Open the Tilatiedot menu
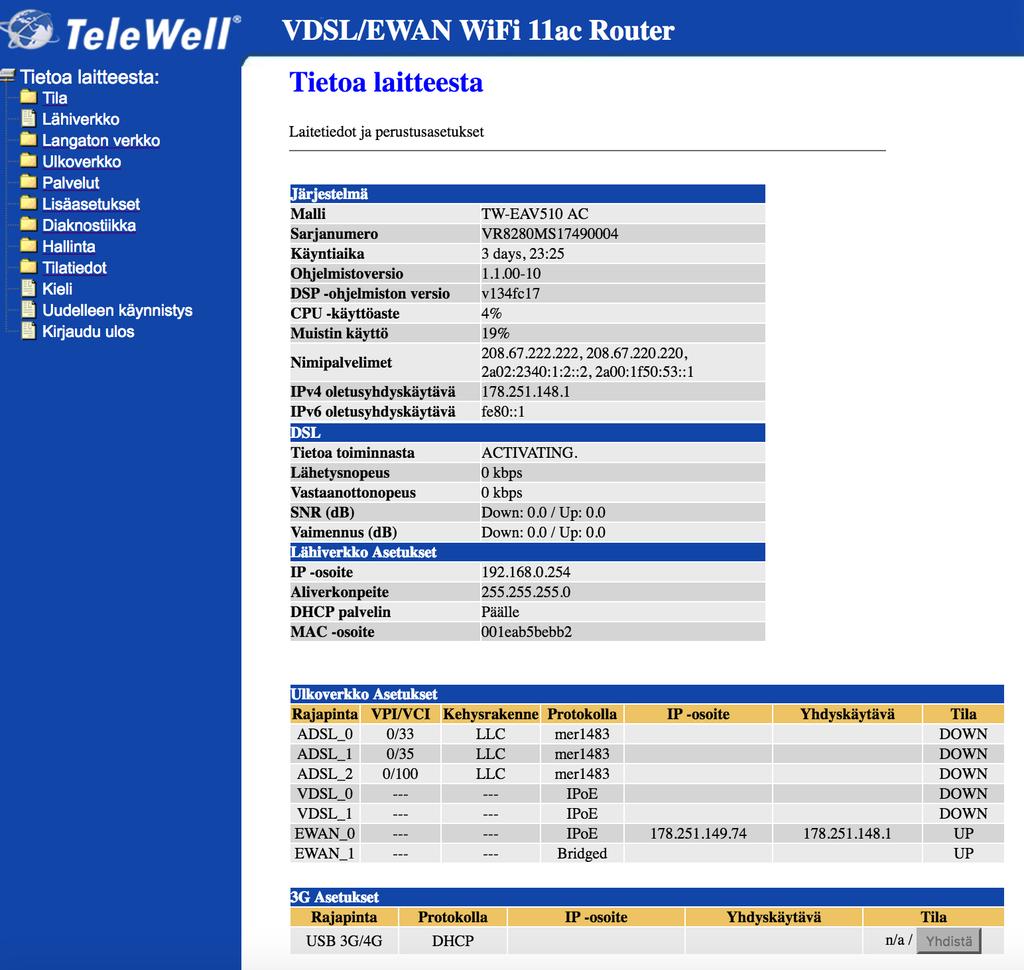This screenshot has width=1024, height=970. click(x=74, y=268)
